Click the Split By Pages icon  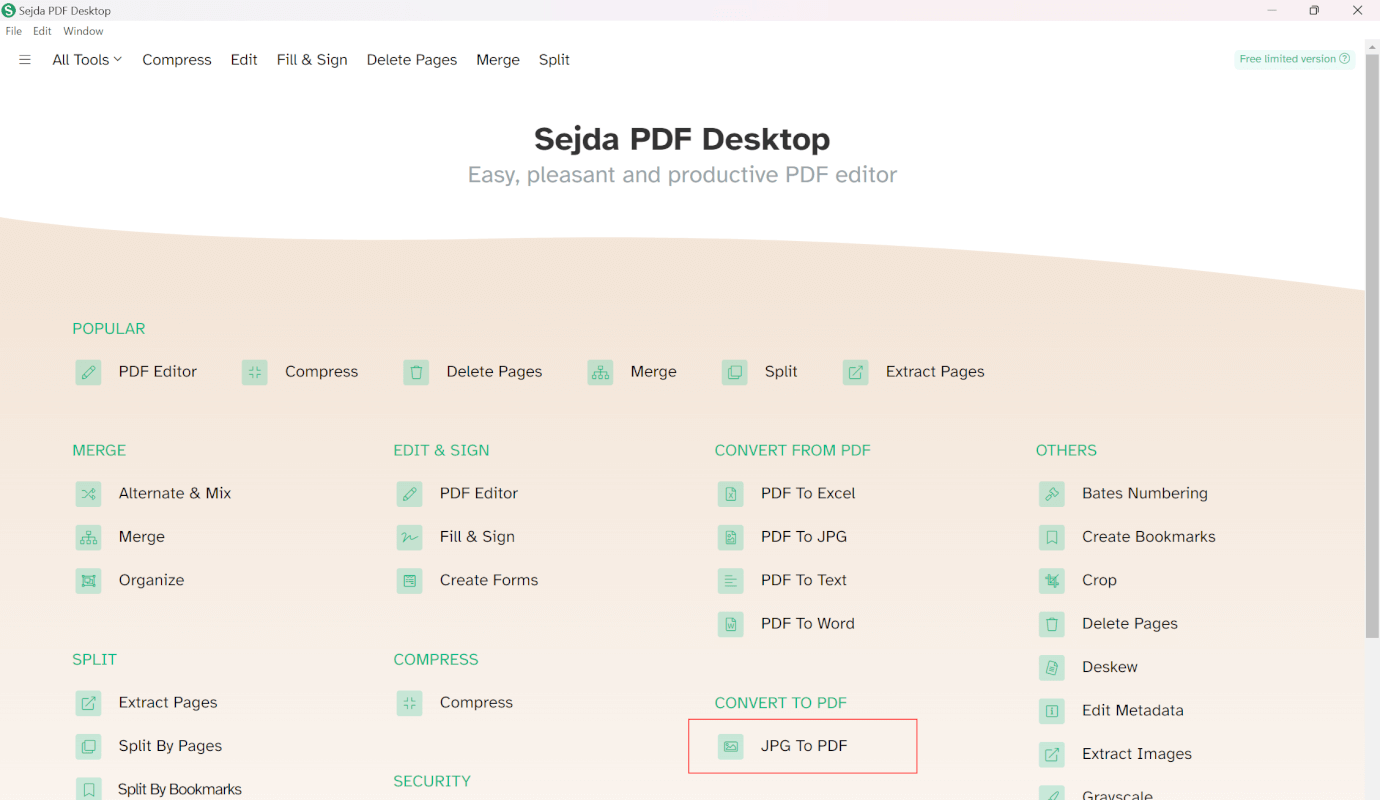click(89, 747)
